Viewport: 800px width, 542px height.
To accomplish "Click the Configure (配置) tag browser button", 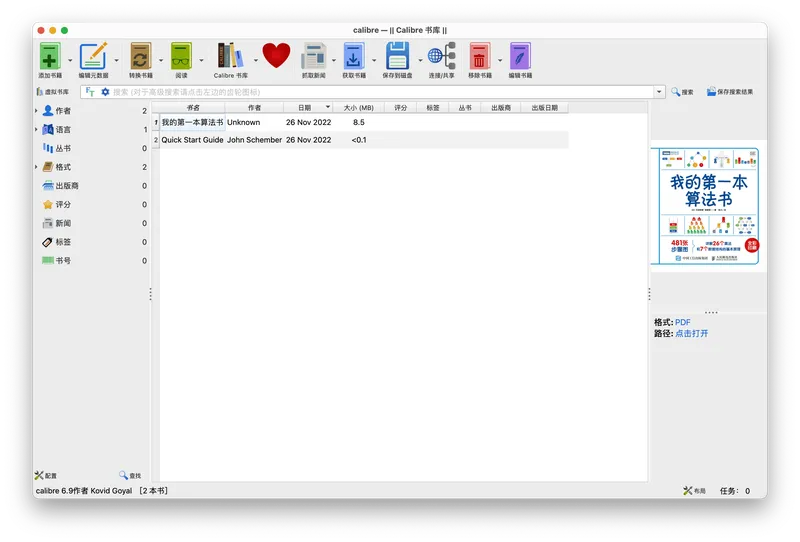I will (x=45, y=476).
